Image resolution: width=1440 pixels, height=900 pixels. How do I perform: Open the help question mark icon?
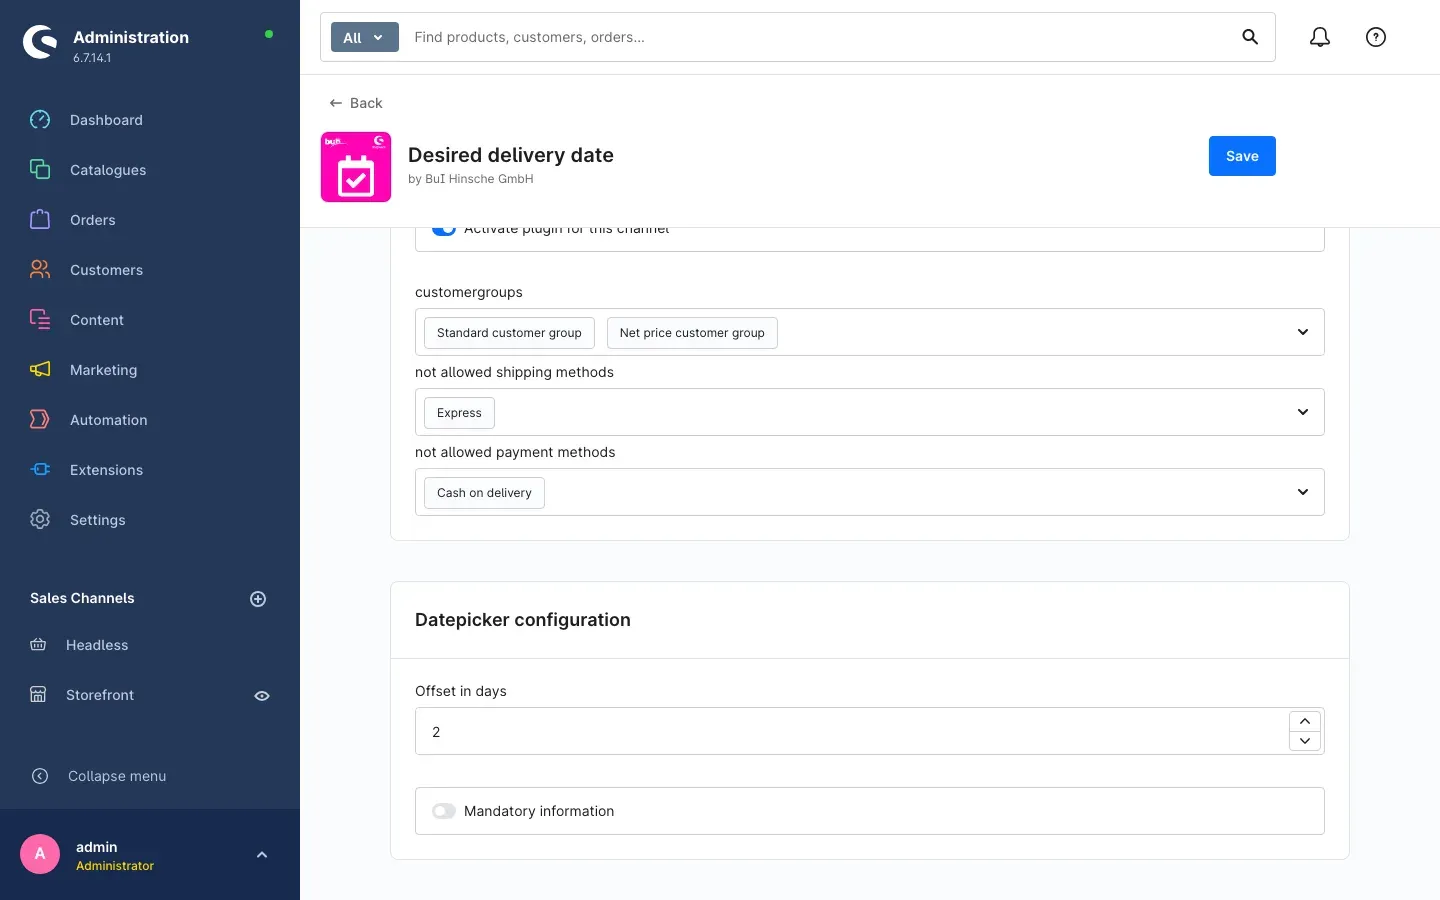(x=1376, y=37)
